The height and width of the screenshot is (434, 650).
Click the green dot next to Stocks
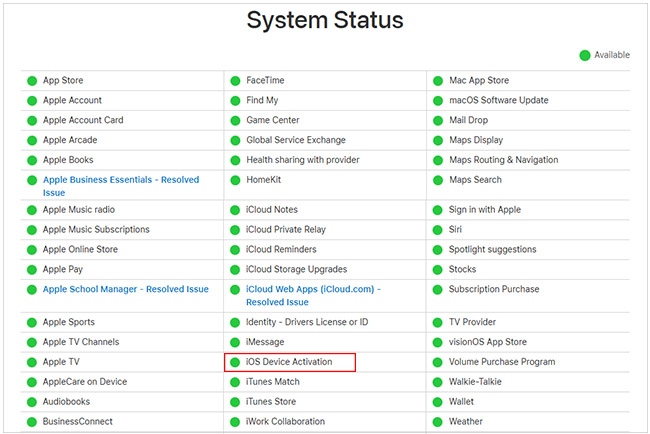tap(438, 270)
